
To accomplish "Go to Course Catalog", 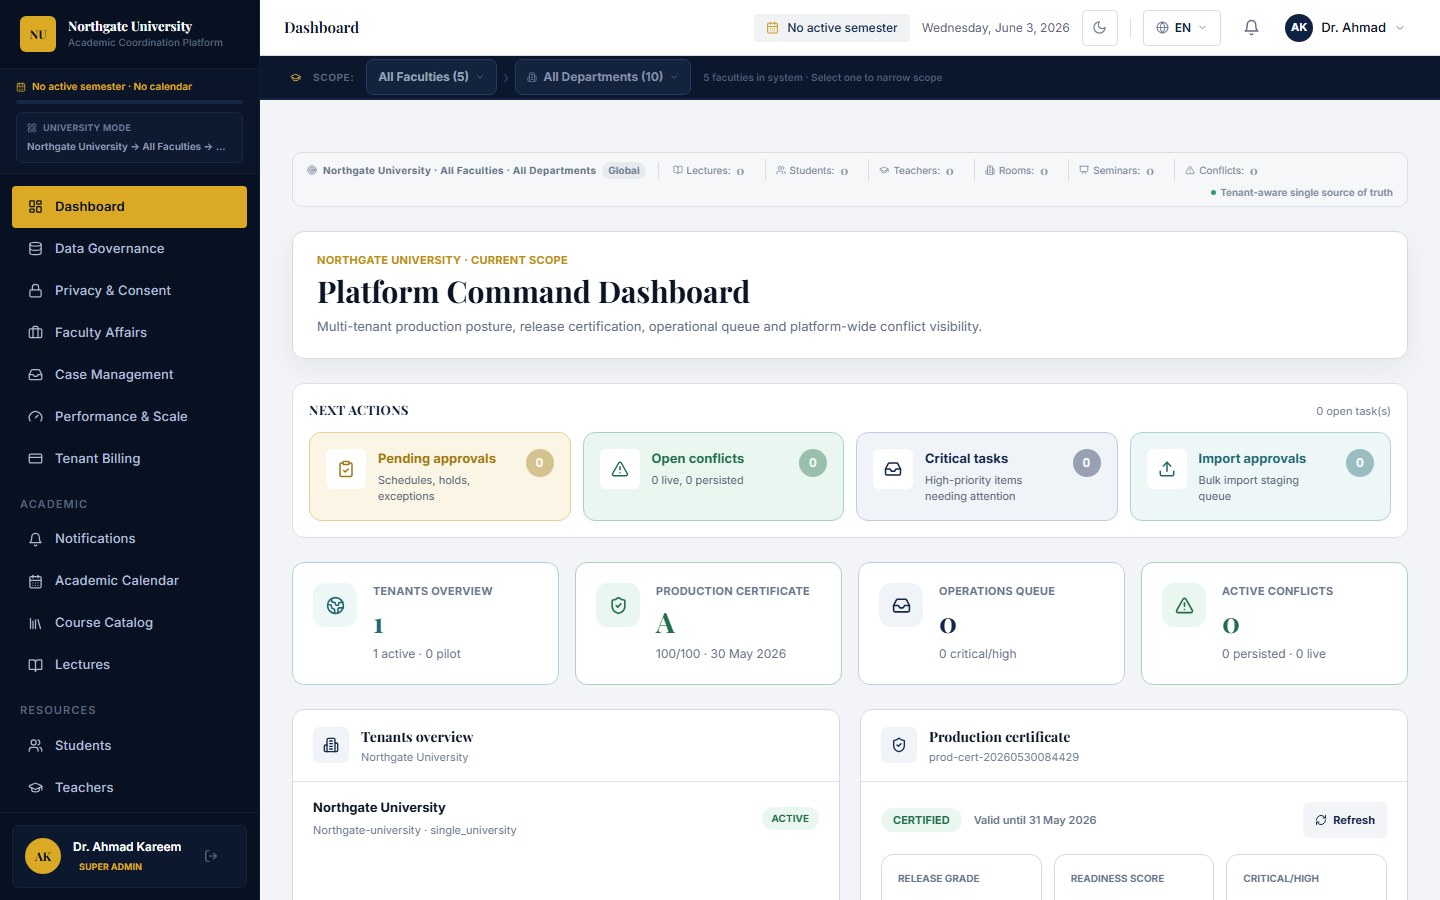I will pos(129,623).
